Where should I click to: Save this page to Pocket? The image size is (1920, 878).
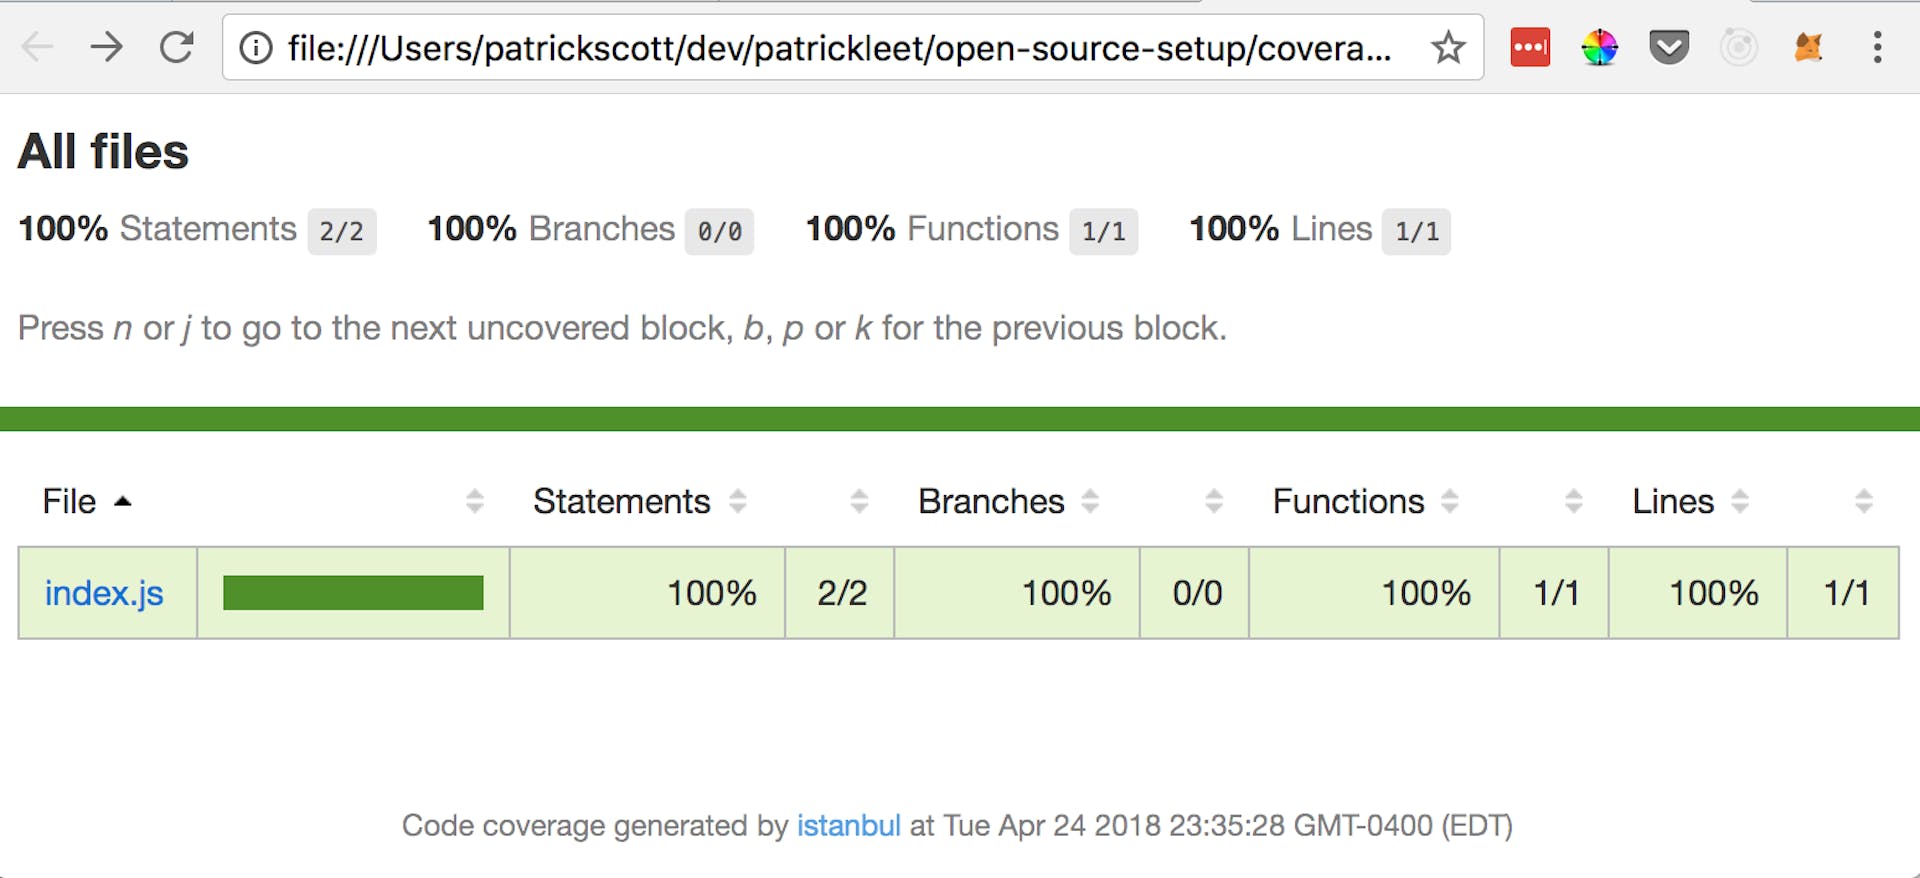click(1668, 46)
